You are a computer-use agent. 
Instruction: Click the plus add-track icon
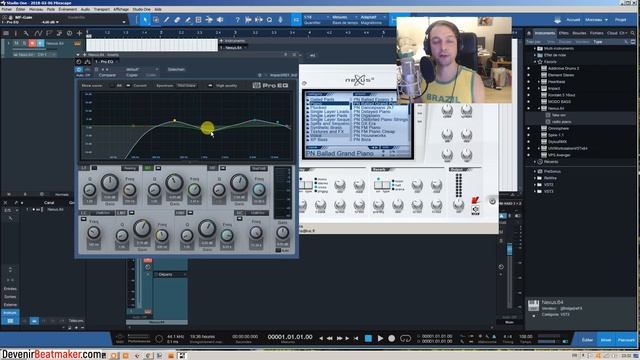pyautogui.click(x=79, y=33)
